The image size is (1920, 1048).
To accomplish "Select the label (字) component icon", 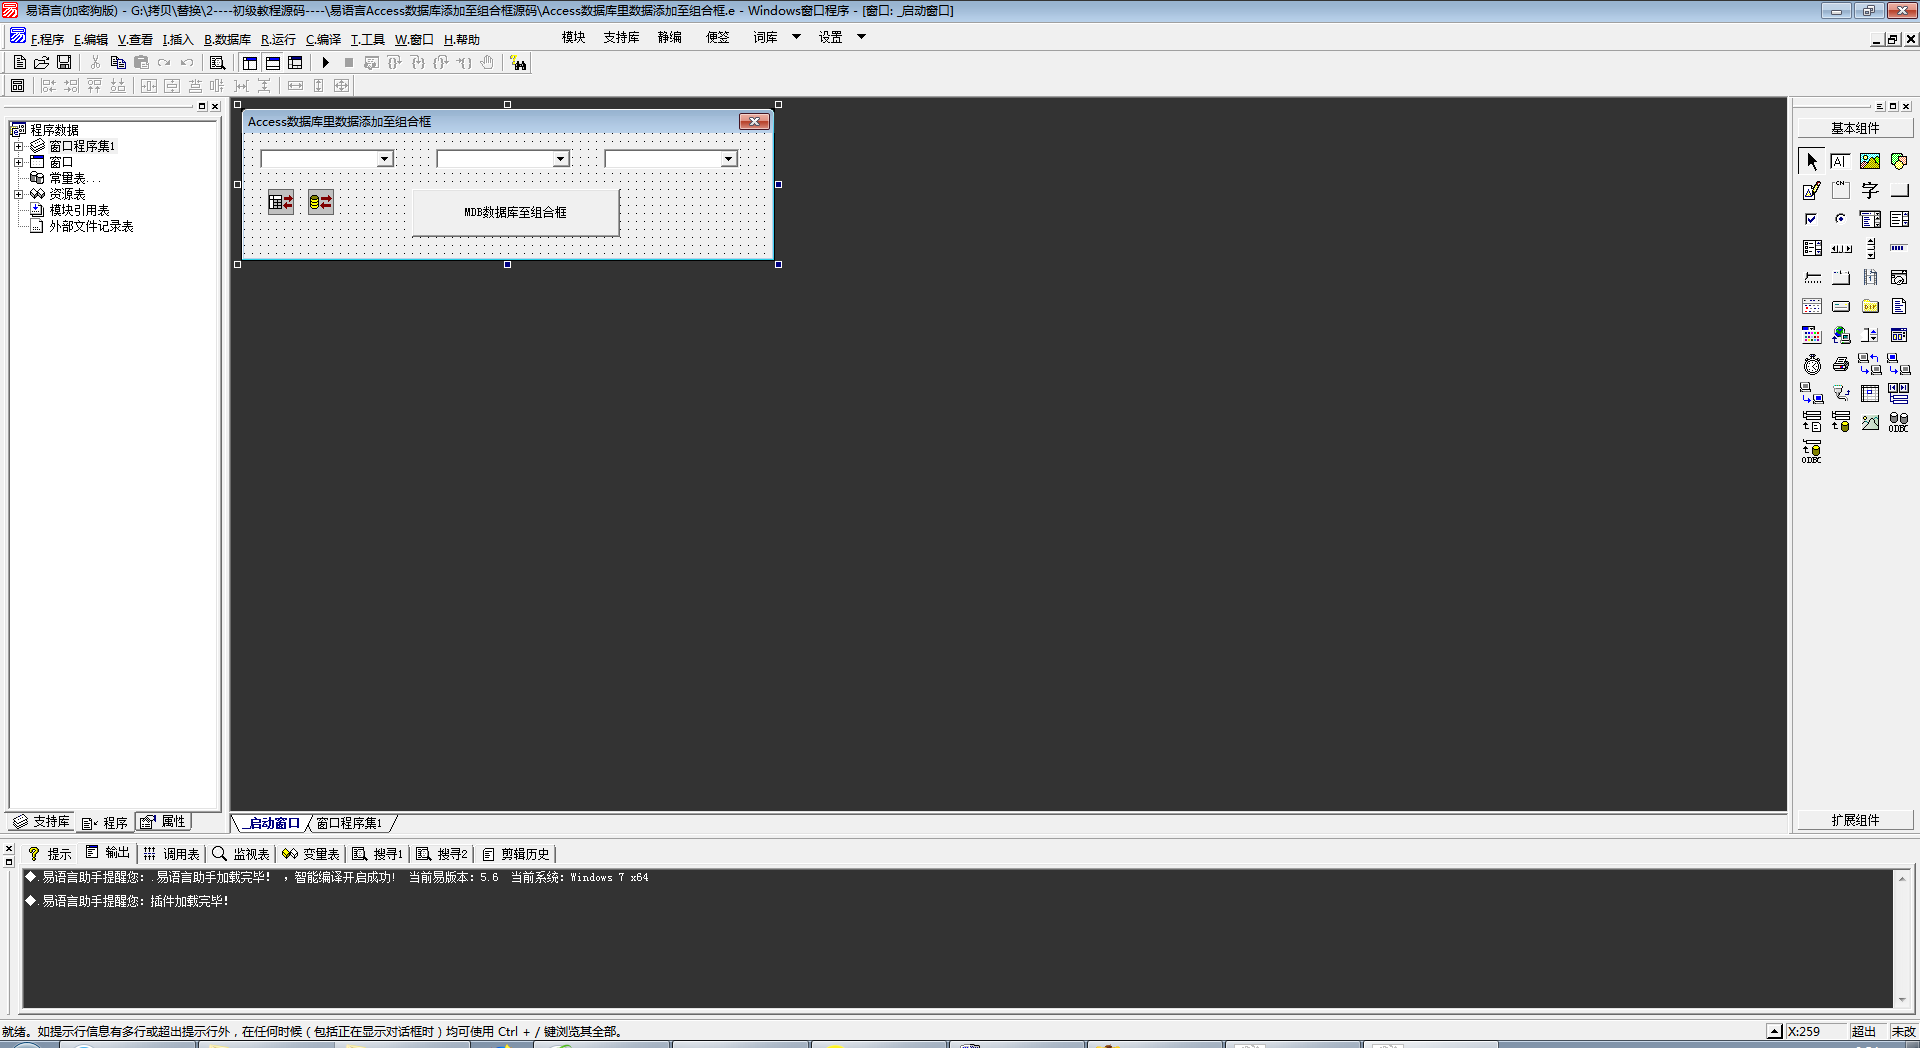I will click(x=1870, y=190).
